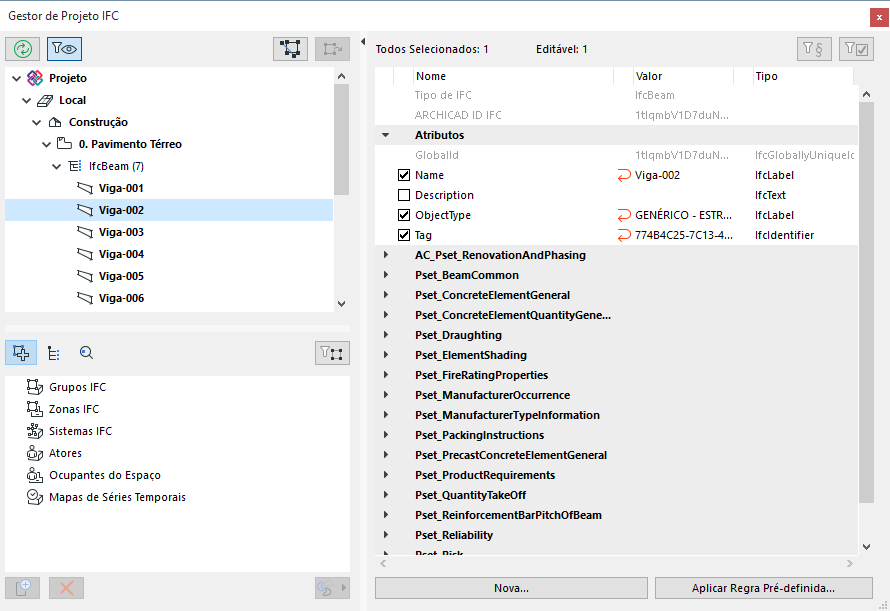The image size is (890, 611).
Task: Open the search magnifier icon
Action: pyautogui.click(x=86, y=352)
